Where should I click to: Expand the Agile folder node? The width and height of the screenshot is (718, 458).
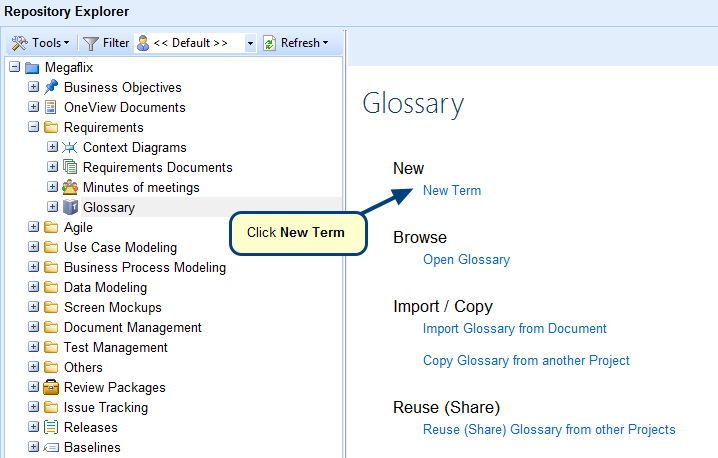tap(33, 227)
